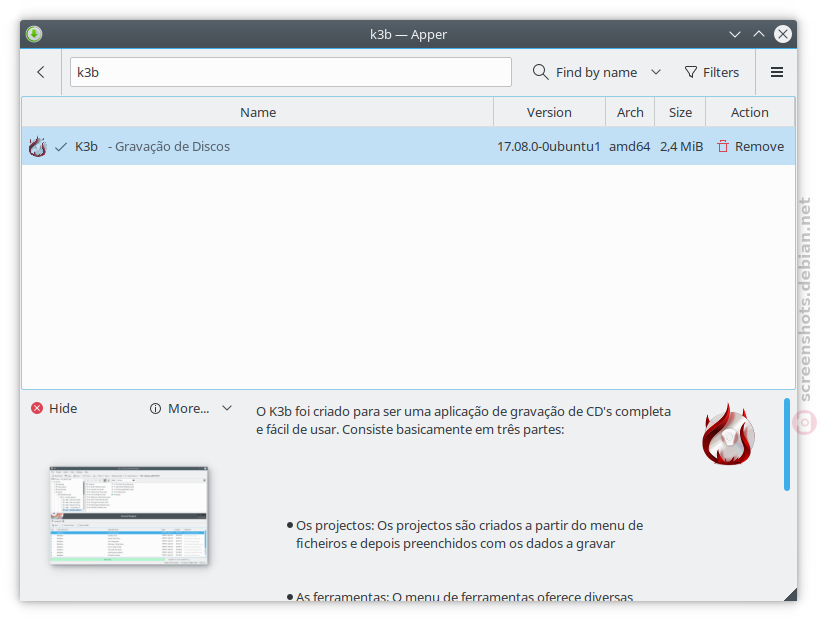Select the version 17.08.0-0ubuntu1 cell

(549, 146)
